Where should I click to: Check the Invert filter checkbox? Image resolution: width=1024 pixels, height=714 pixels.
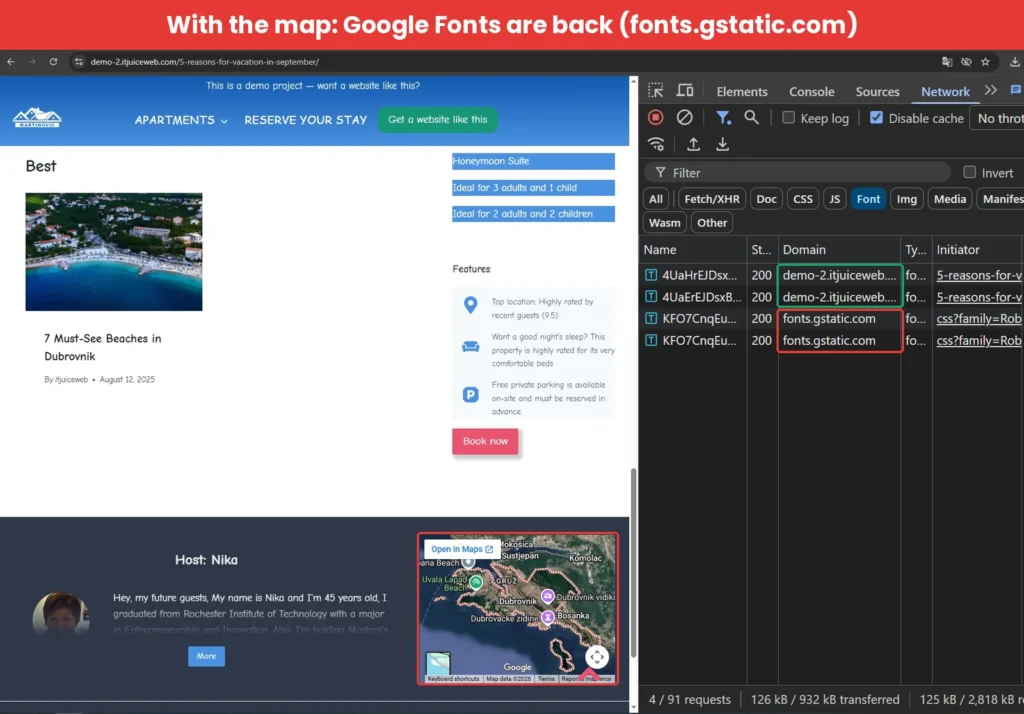tap(969, 172)
